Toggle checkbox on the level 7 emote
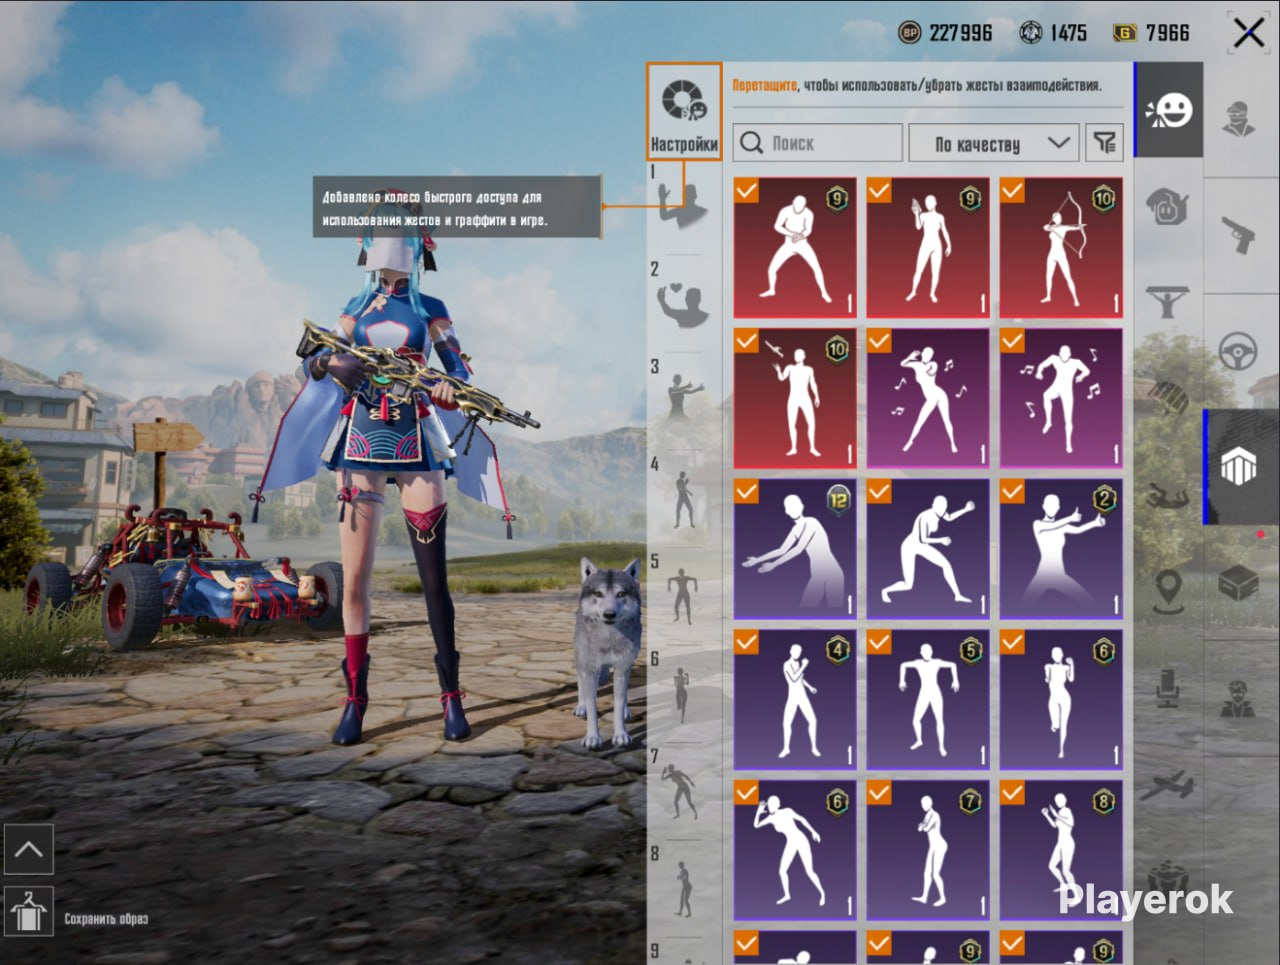Viewport: 1280px width, 965px height. [x=880, y=793]
